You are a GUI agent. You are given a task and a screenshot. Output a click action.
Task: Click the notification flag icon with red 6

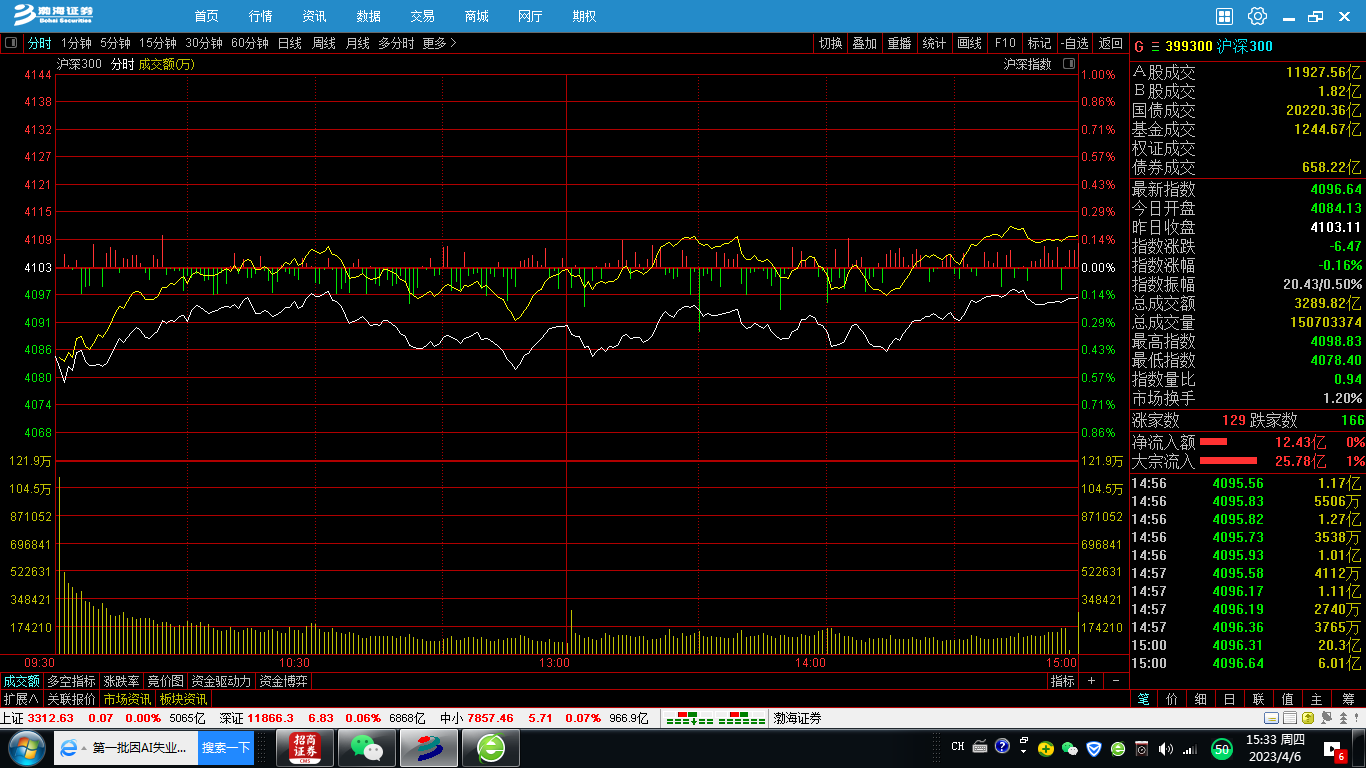[x=1334, y=750]
